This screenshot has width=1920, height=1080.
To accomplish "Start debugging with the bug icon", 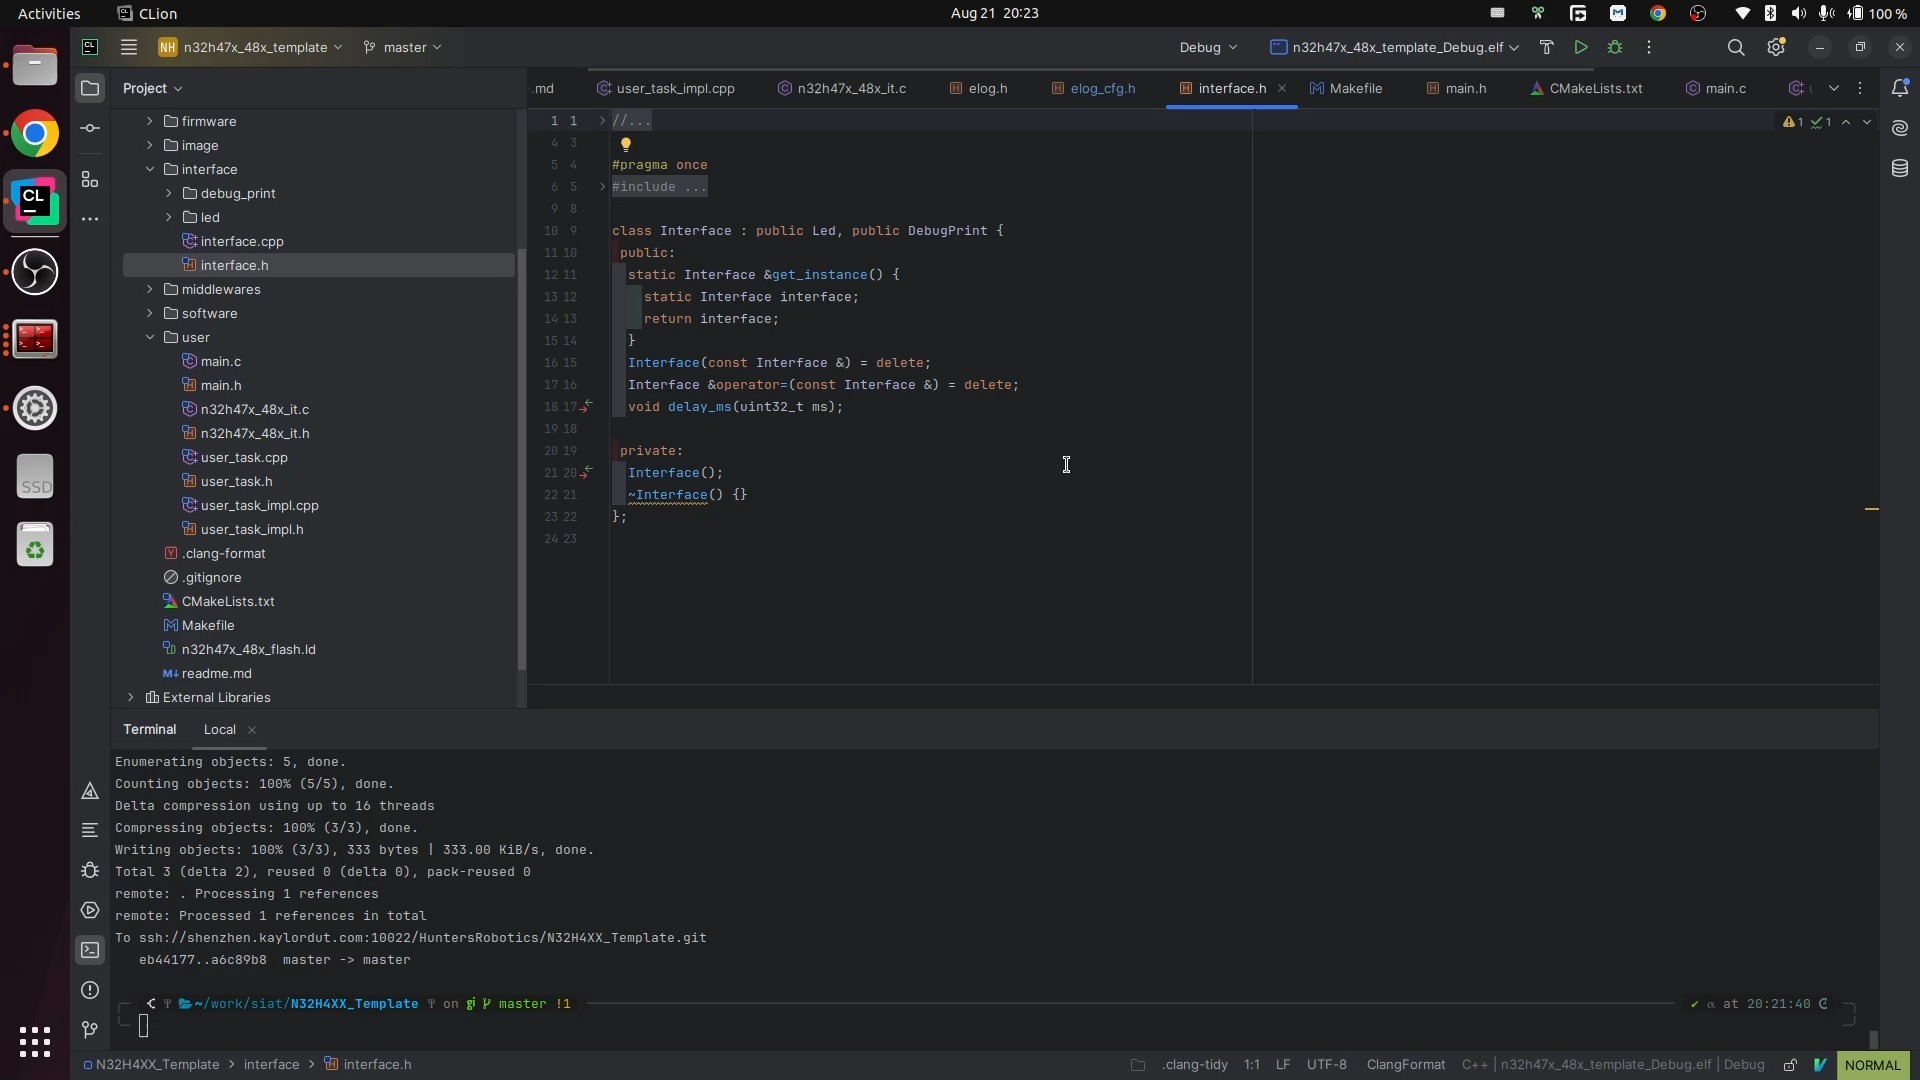I will (1615, 47).
